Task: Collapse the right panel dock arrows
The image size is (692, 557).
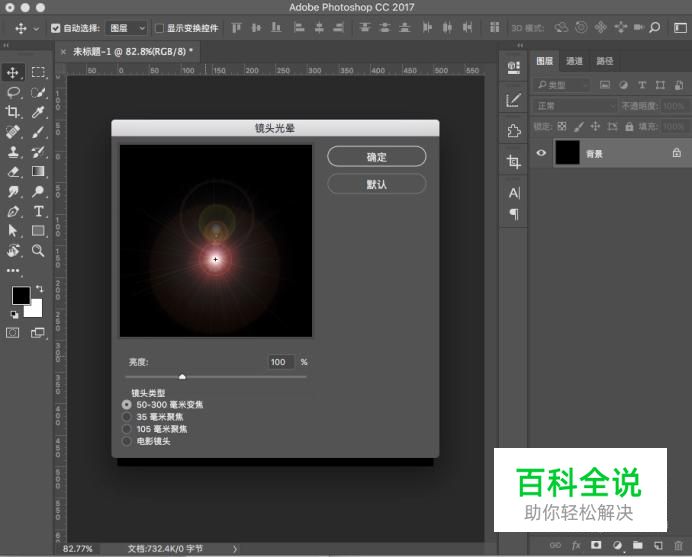Action: pos(520,45)
